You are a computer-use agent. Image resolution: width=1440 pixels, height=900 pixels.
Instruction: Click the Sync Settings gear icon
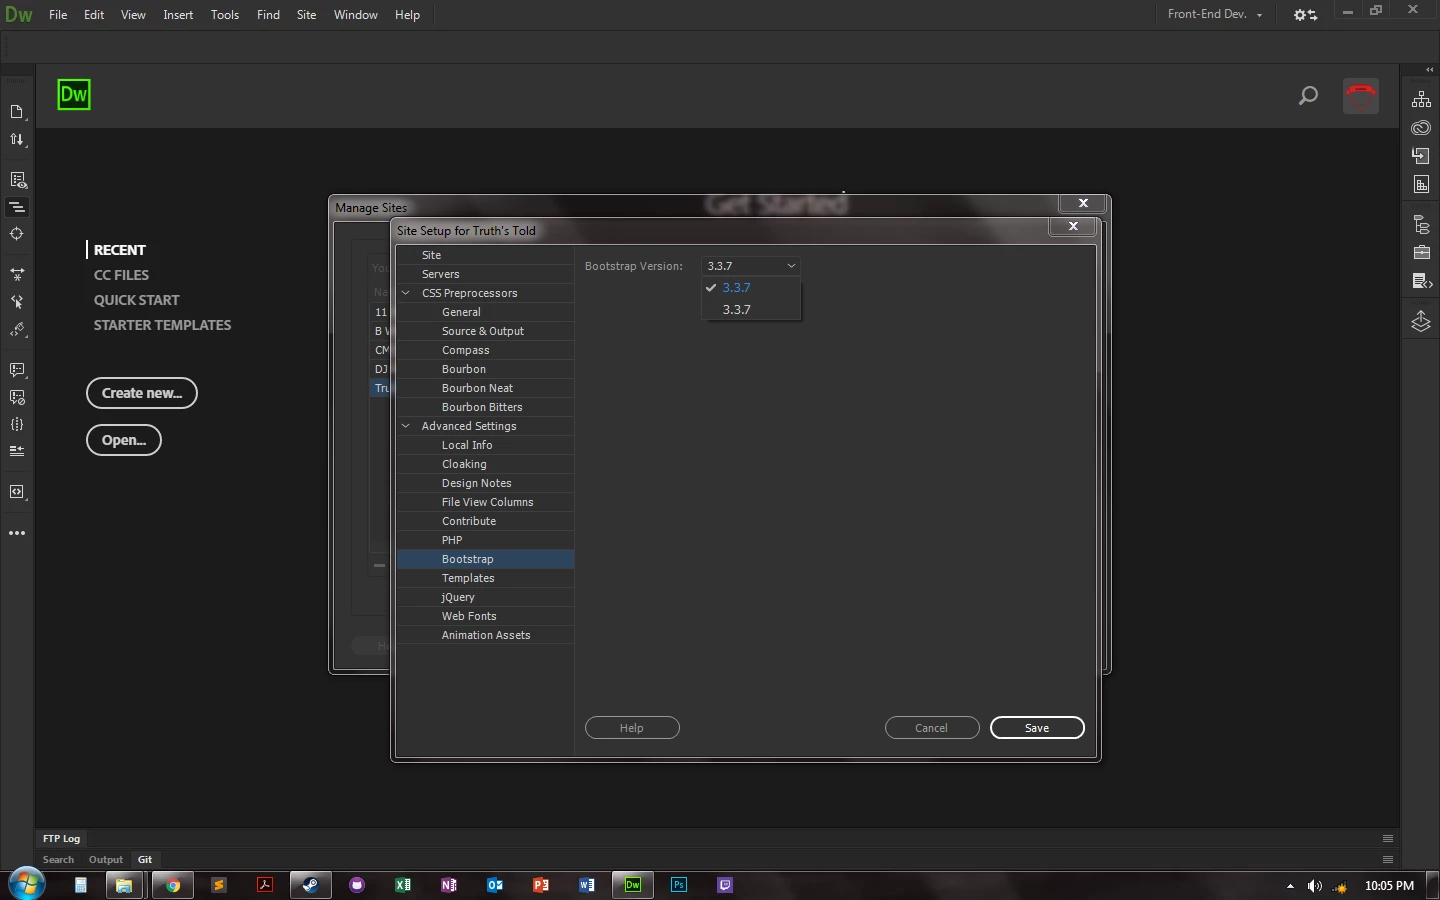(x=1305, y=15)
